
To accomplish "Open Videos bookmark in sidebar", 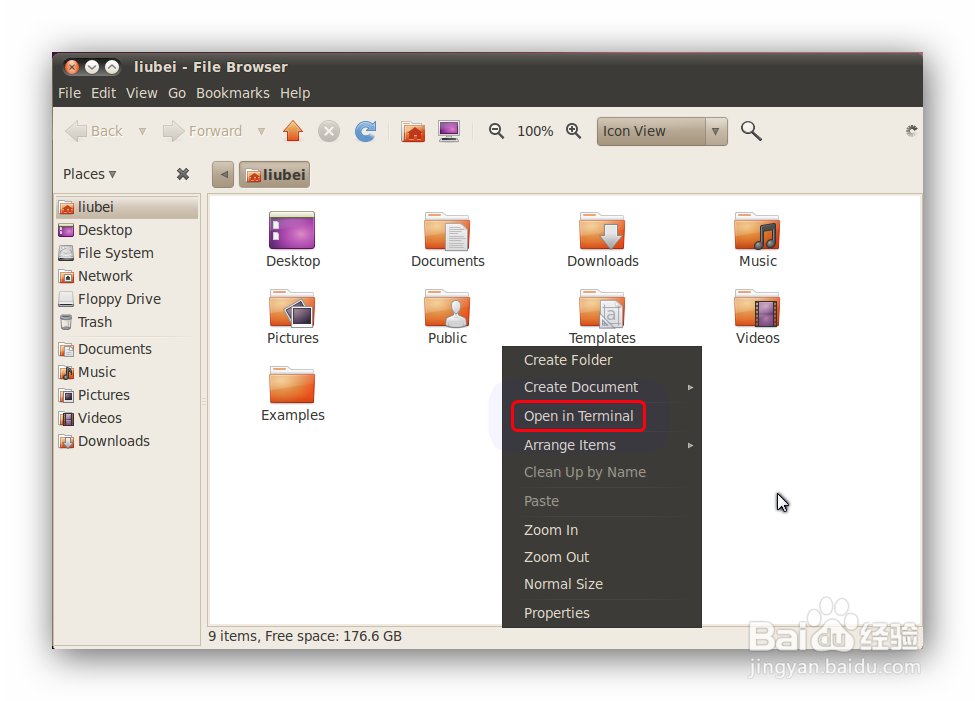I will [127, 418].
